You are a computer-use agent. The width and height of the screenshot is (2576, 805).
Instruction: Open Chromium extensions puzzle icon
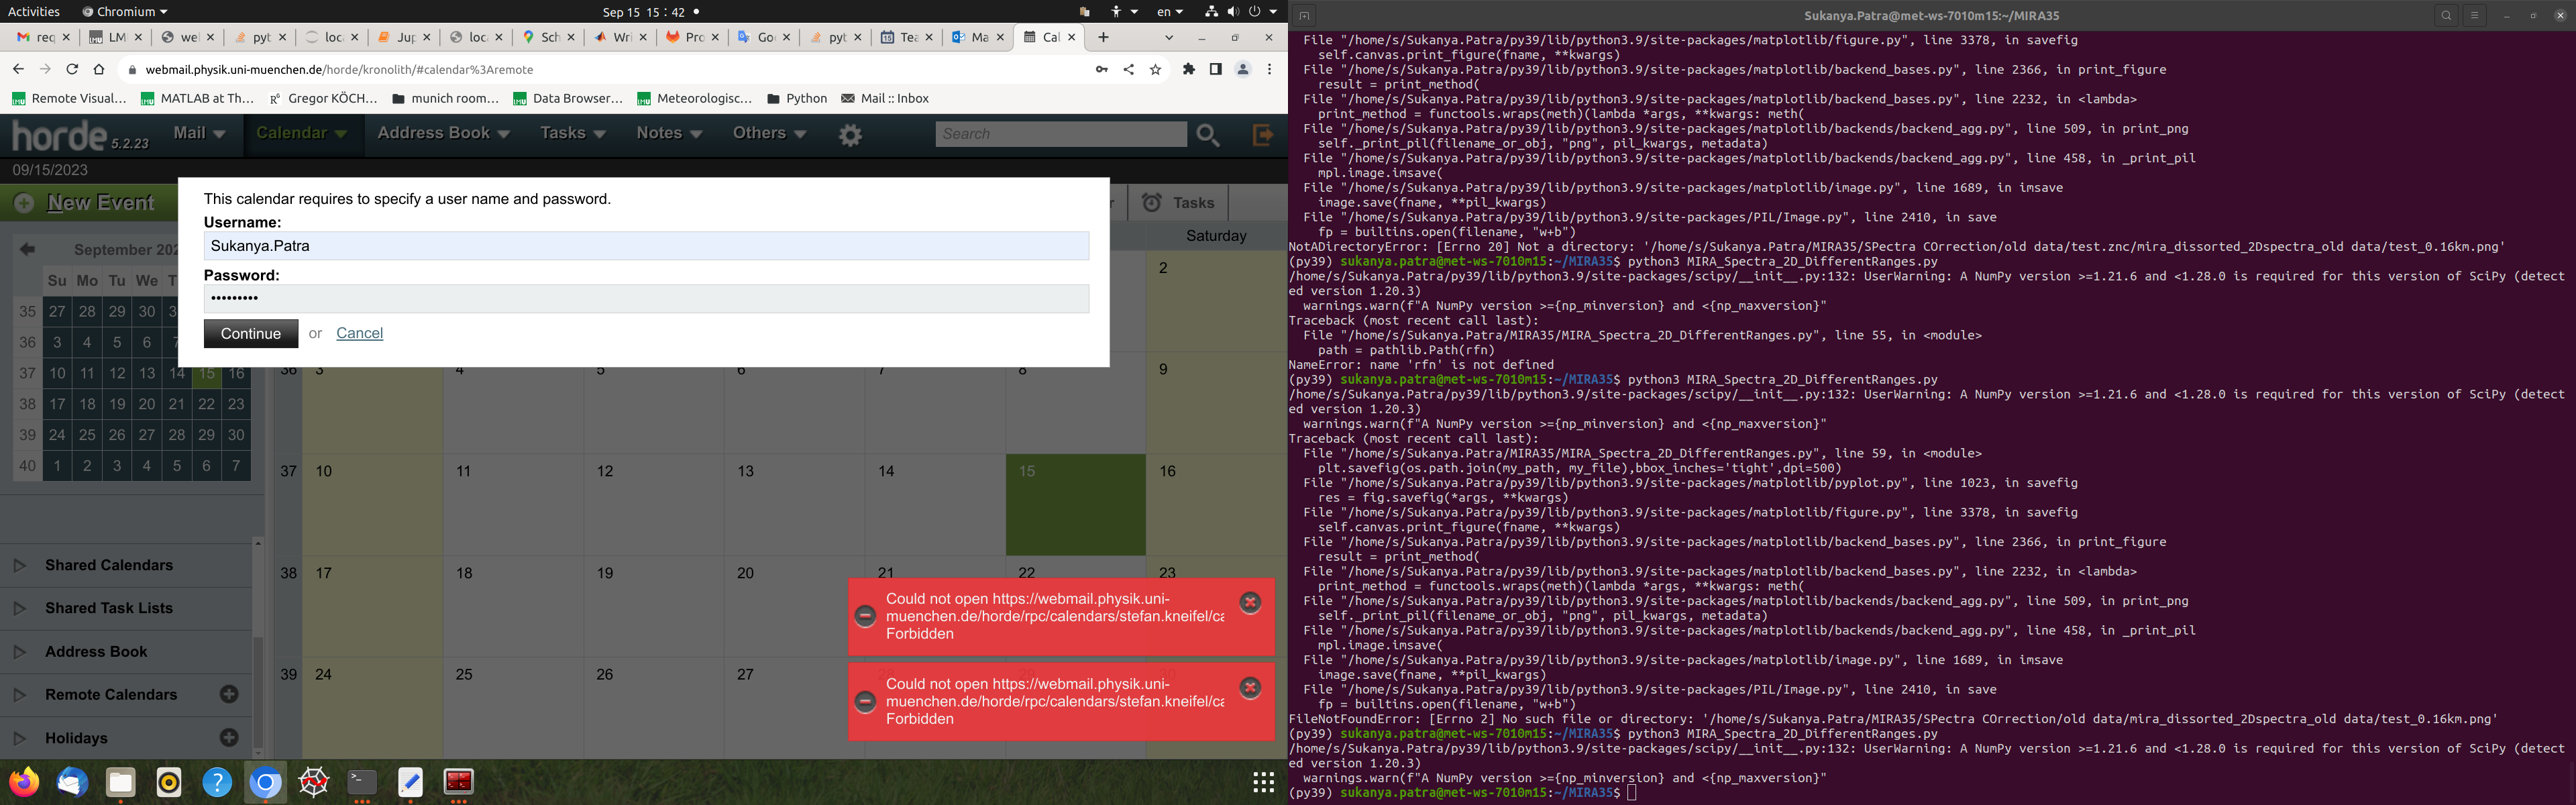(1189, 70)
